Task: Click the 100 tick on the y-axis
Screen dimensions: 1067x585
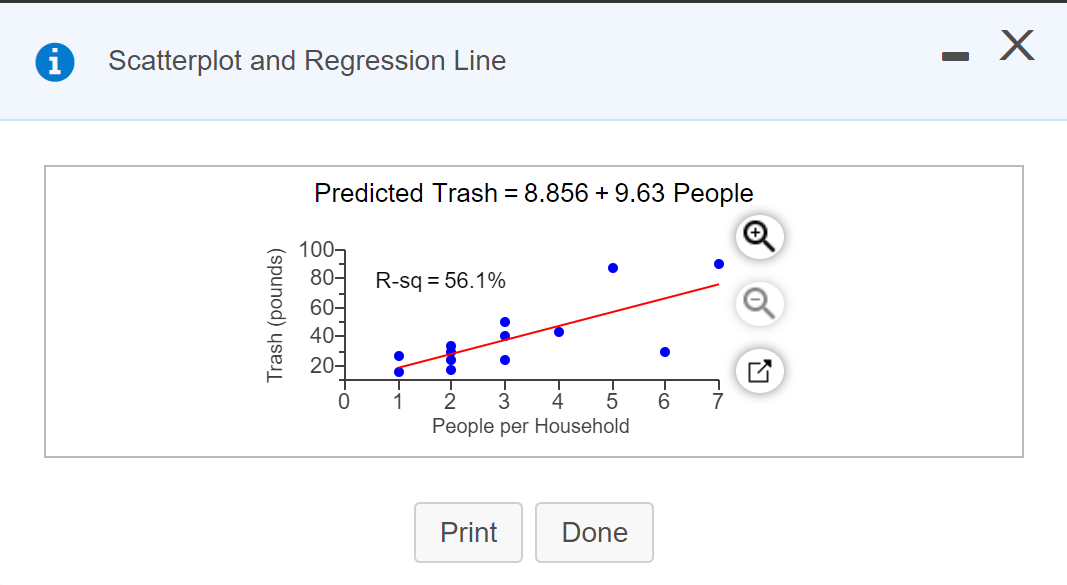Action: pos(316,250)
